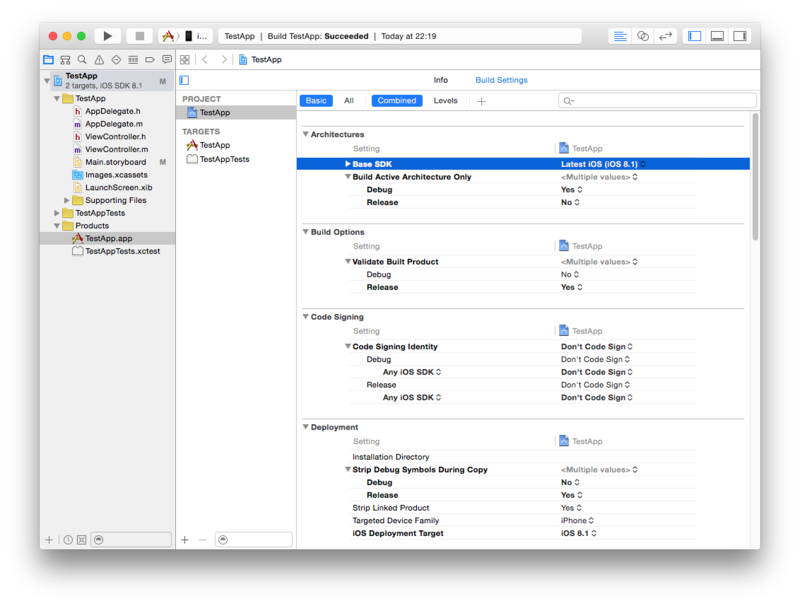
Task: Click the targets filter field
Action: tap(254, 540)
